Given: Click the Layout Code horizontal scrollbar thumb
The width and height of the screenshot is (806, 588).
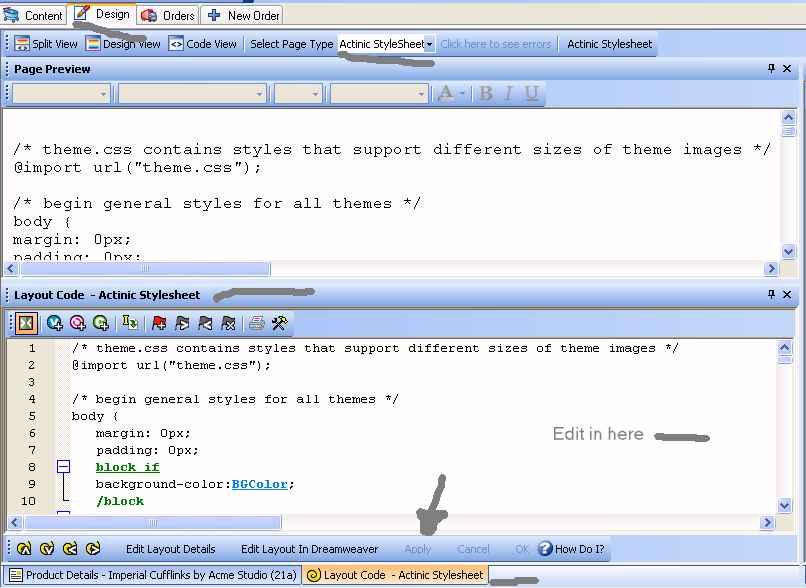Looking at the screenshot, I should coord(150,523).
